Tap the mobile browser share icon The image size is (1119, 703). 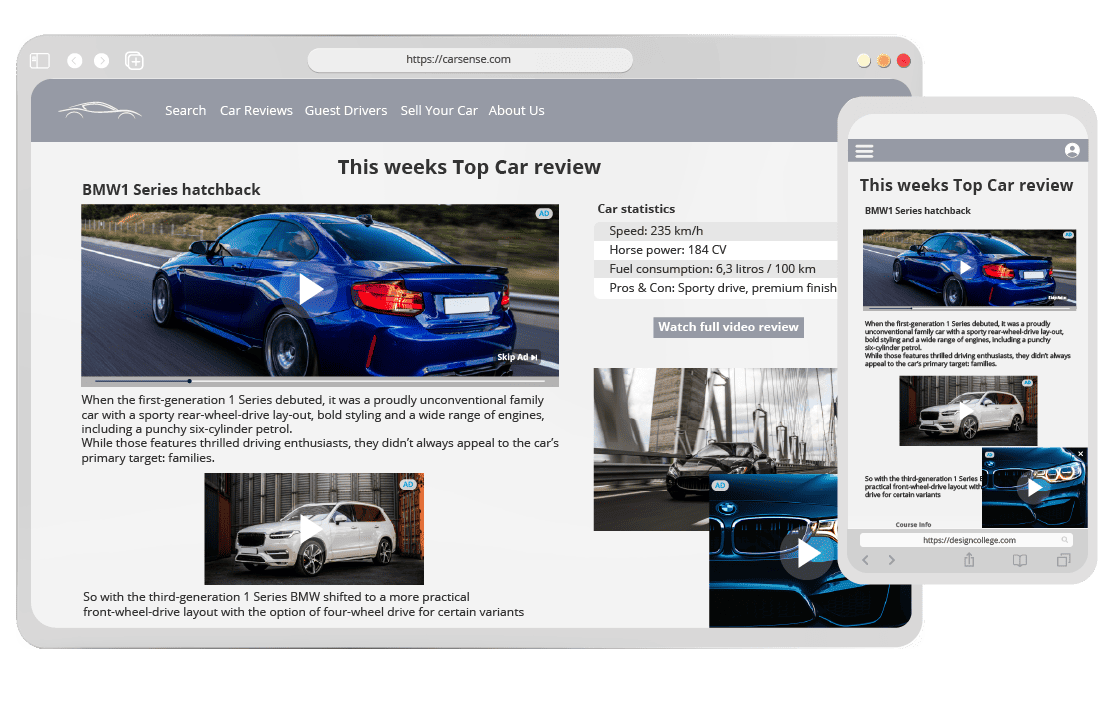tap(968, 560)
